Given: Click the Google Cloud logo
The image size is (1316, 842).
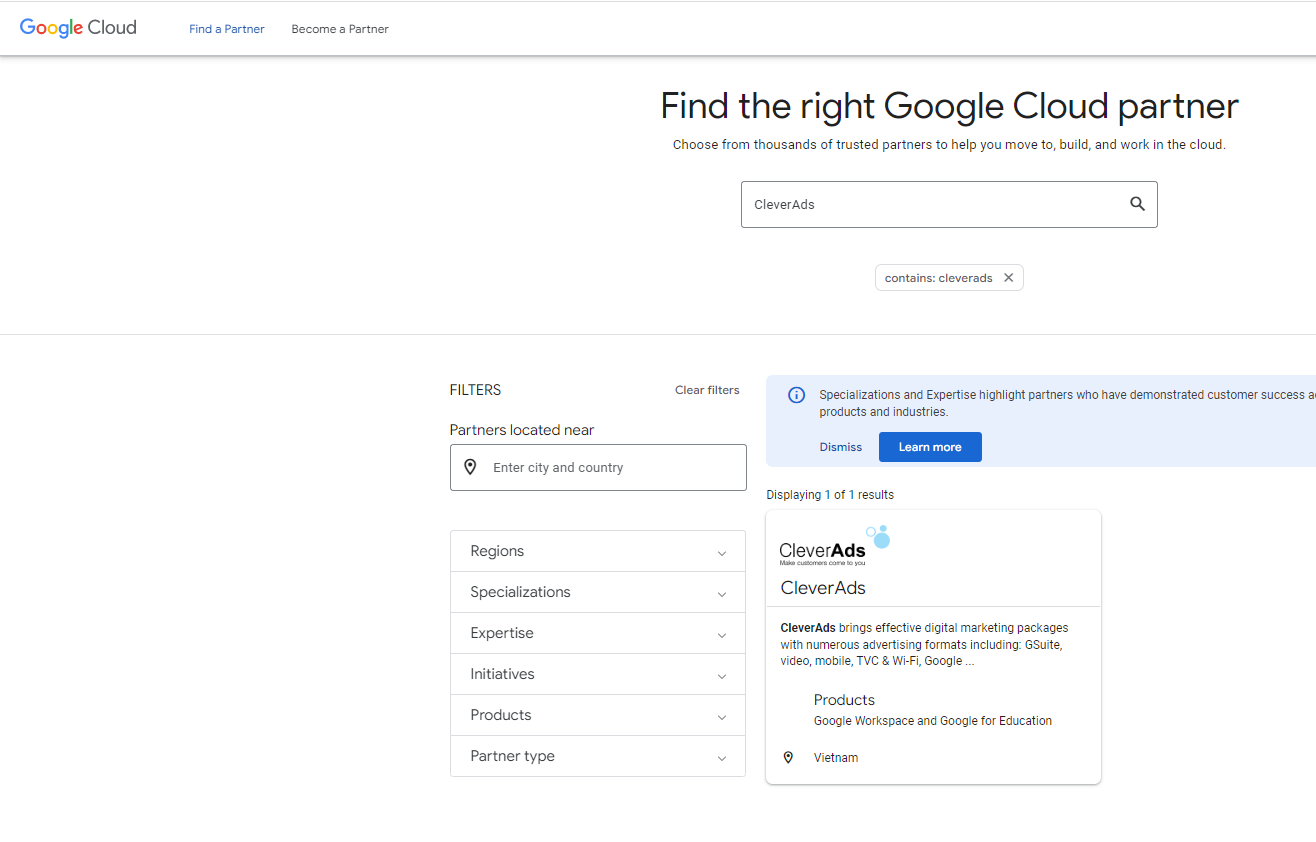Looking at the screenshot, I should 78,28.
